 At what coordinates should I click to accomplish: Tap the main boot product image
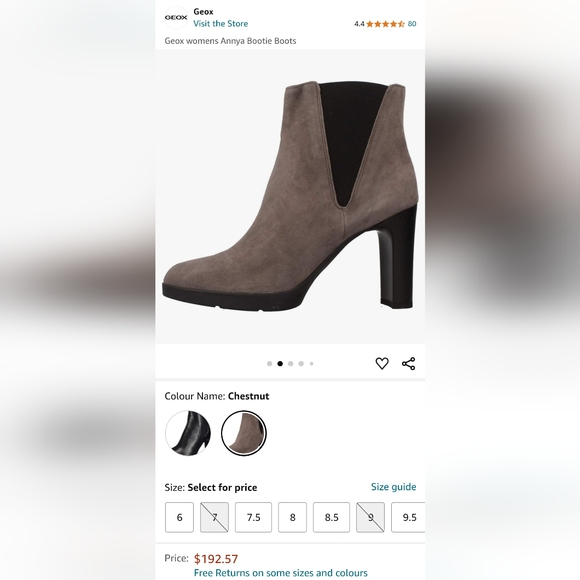pos(290,196)
